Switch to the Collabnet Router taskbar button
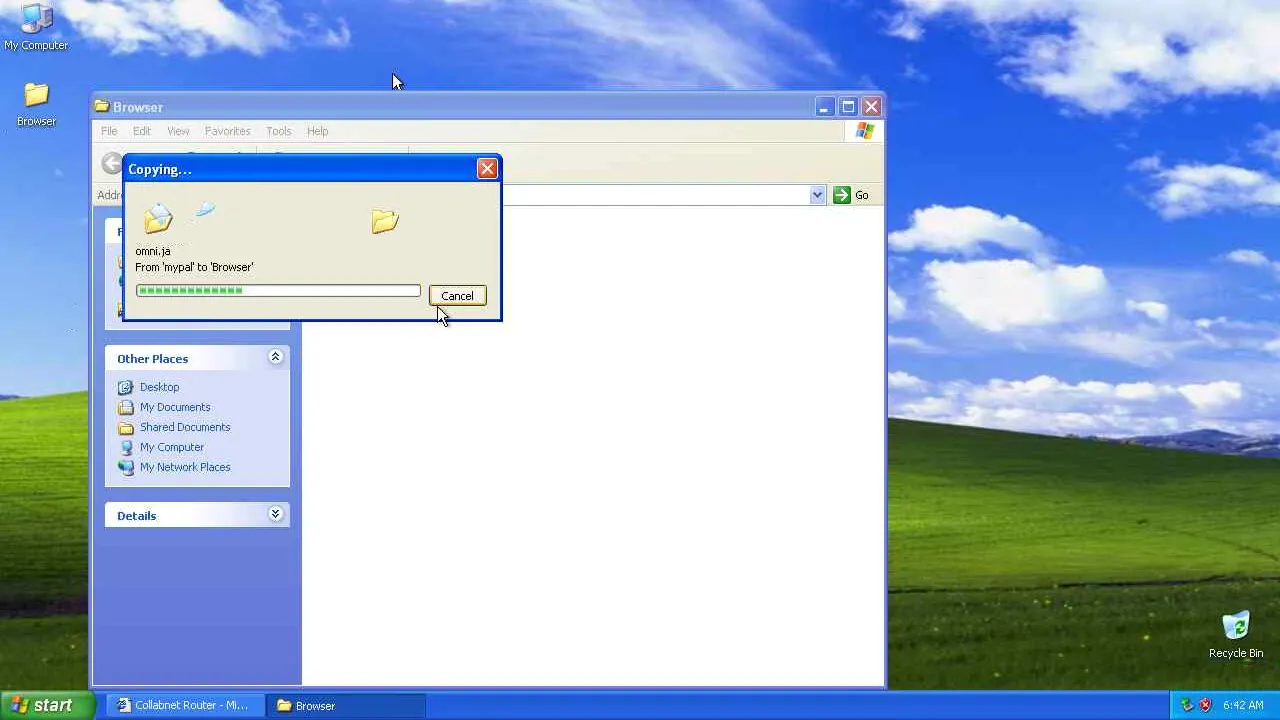This screenshot has width=1280, height=720. pyautogui.click(x=185, y=705)
